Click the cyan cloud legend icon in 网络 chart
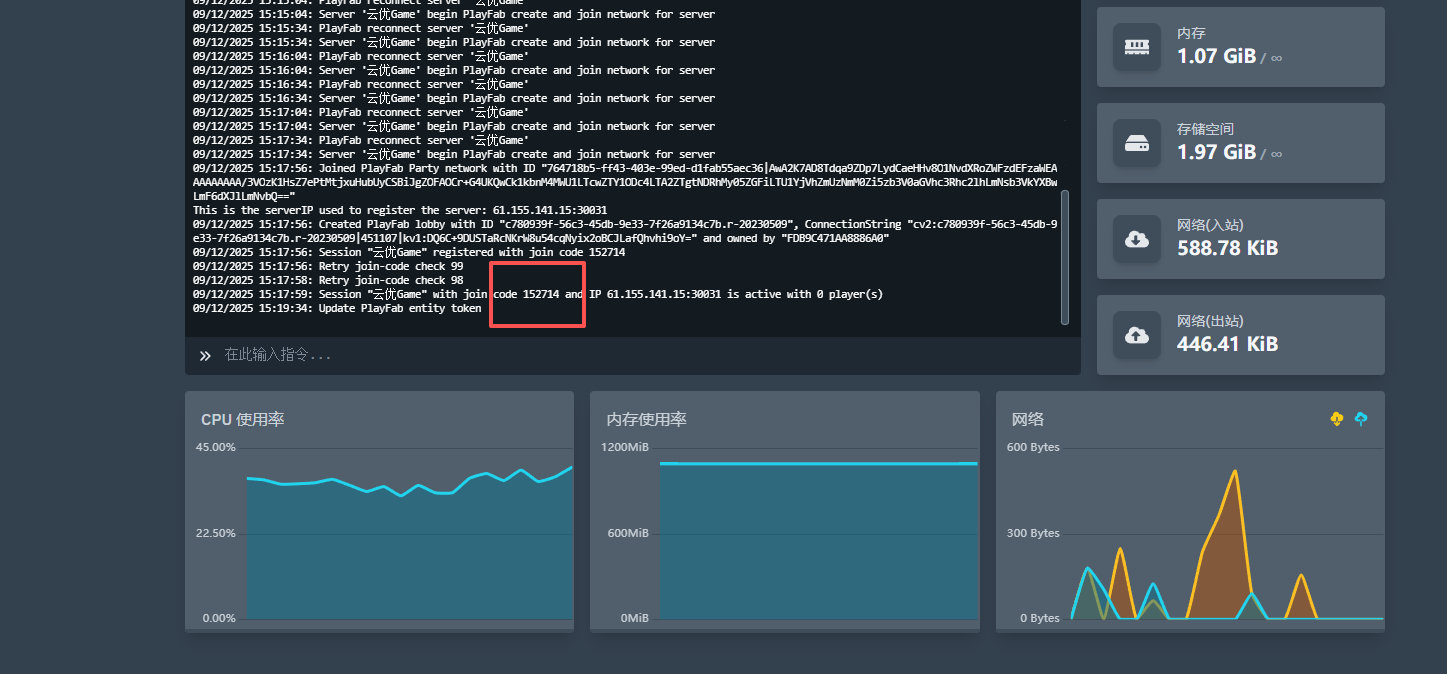Screen dimensions: 1447x674 tap(1360, 419)
